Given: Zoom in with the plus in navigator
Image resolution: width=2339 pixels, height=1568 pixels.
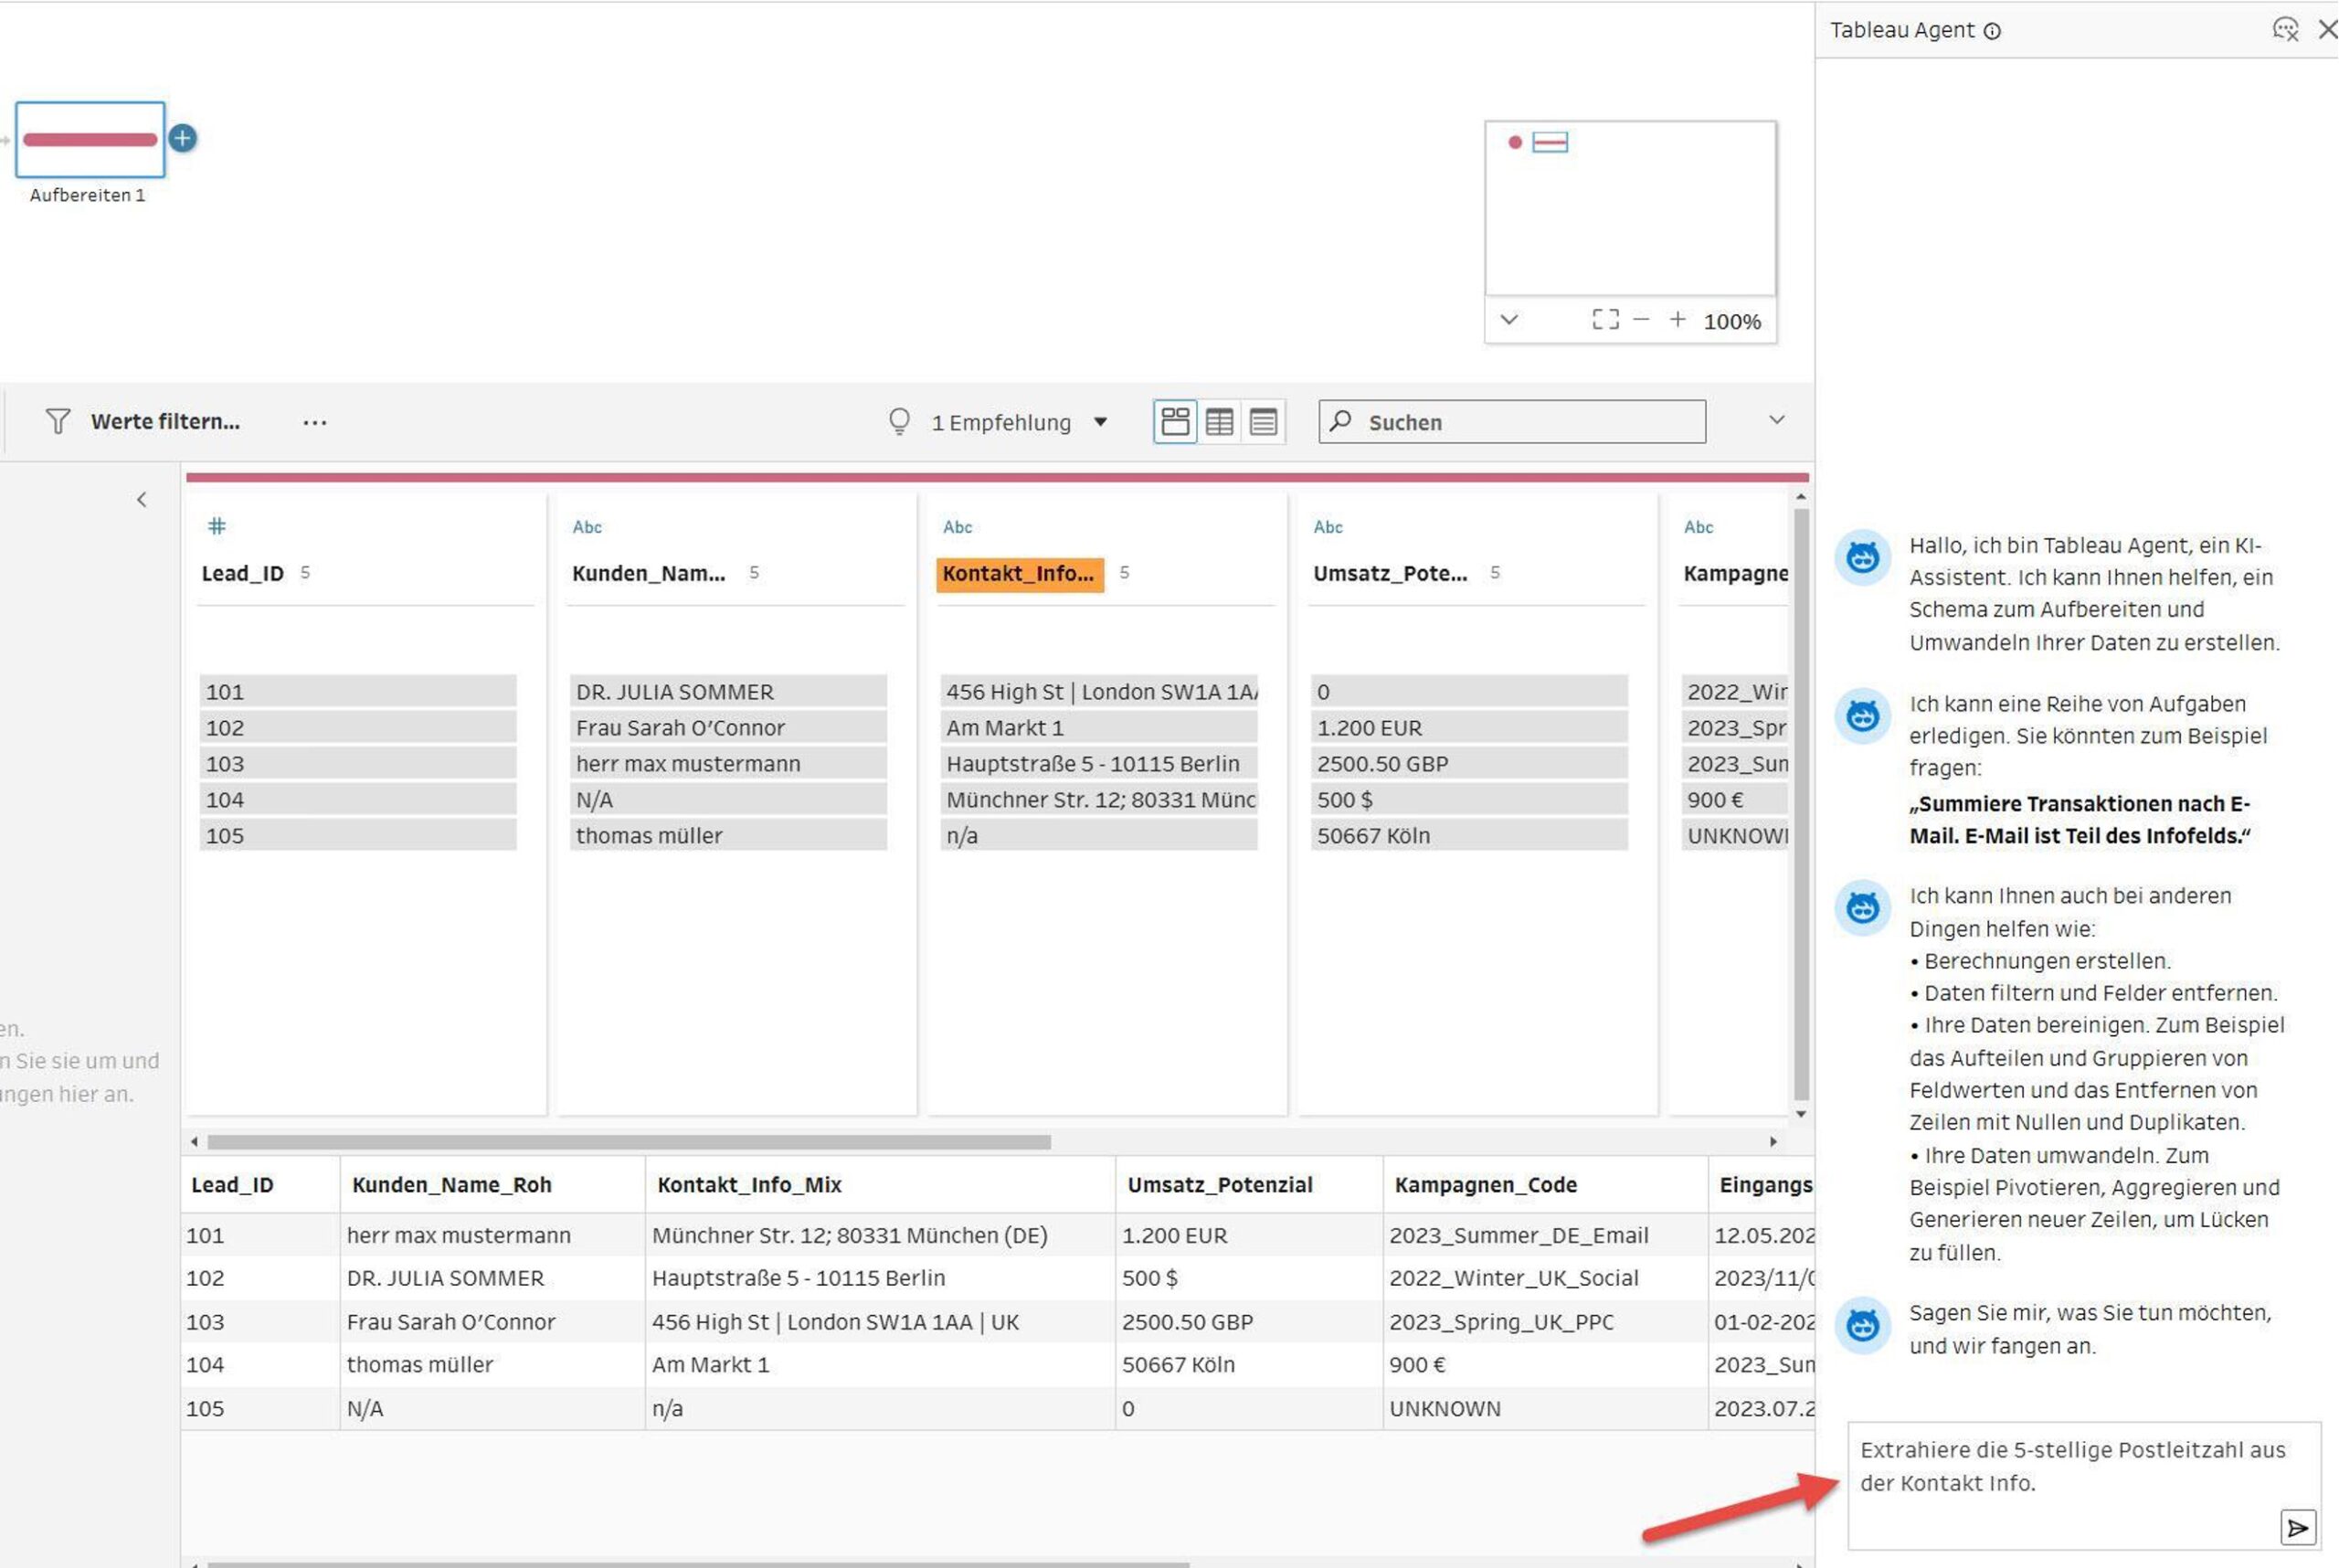Looking at the screenshot, I should tap(1677, 320).
